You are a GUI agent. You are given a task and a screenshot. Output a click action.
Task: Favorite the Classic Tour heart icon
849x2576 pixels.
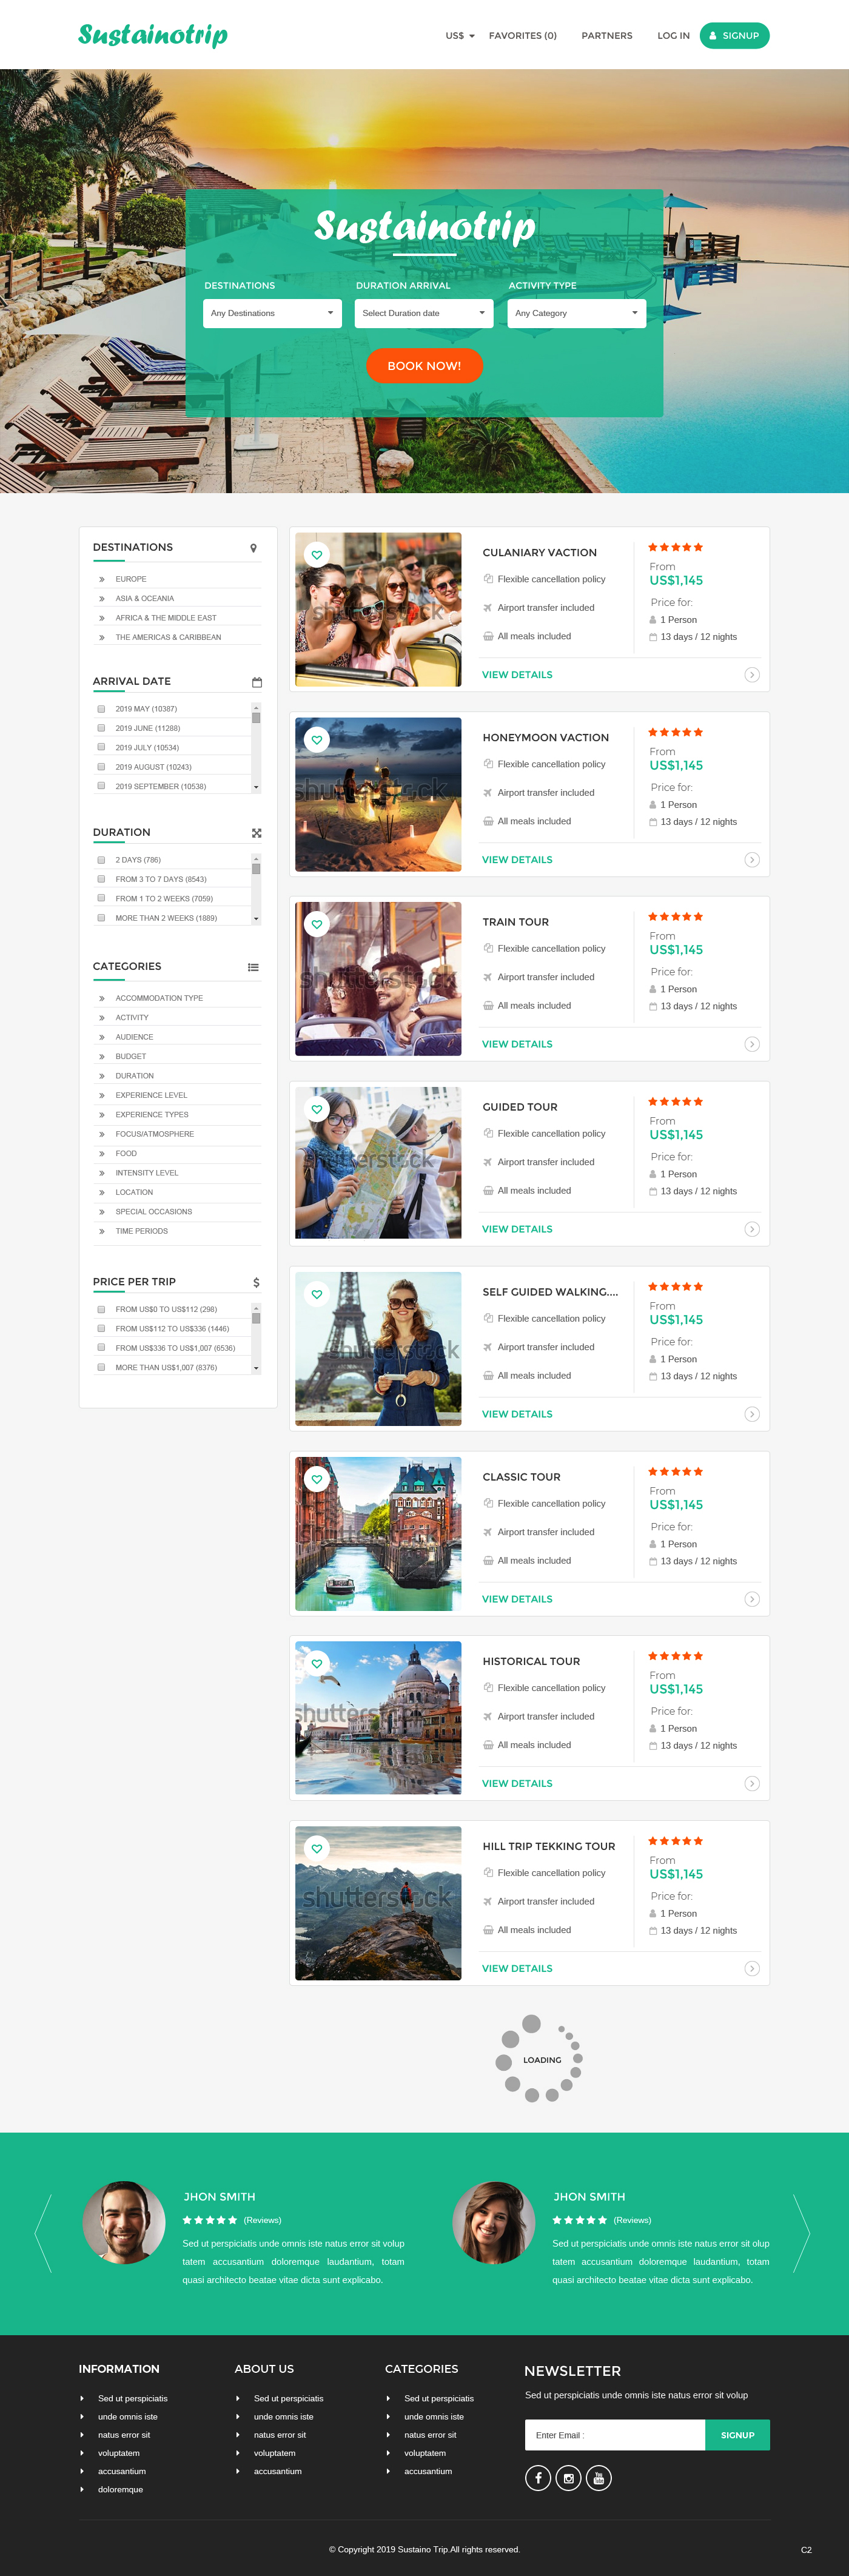[317, 1479]
